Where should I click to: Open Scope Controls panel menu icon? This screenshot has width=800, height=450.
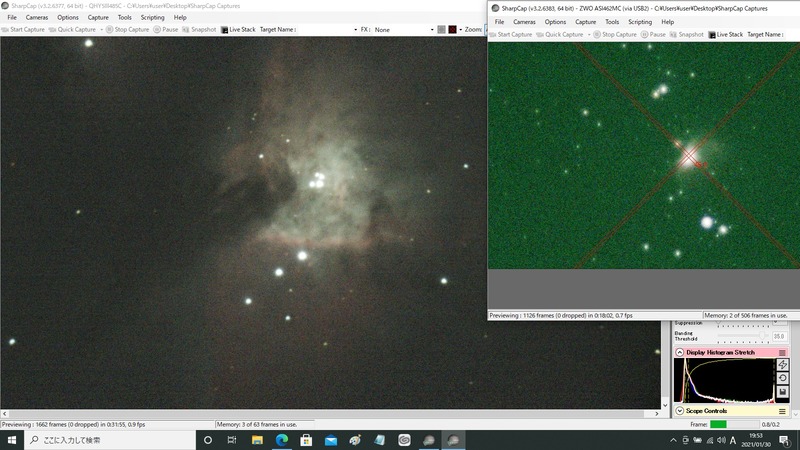point(782,411)
